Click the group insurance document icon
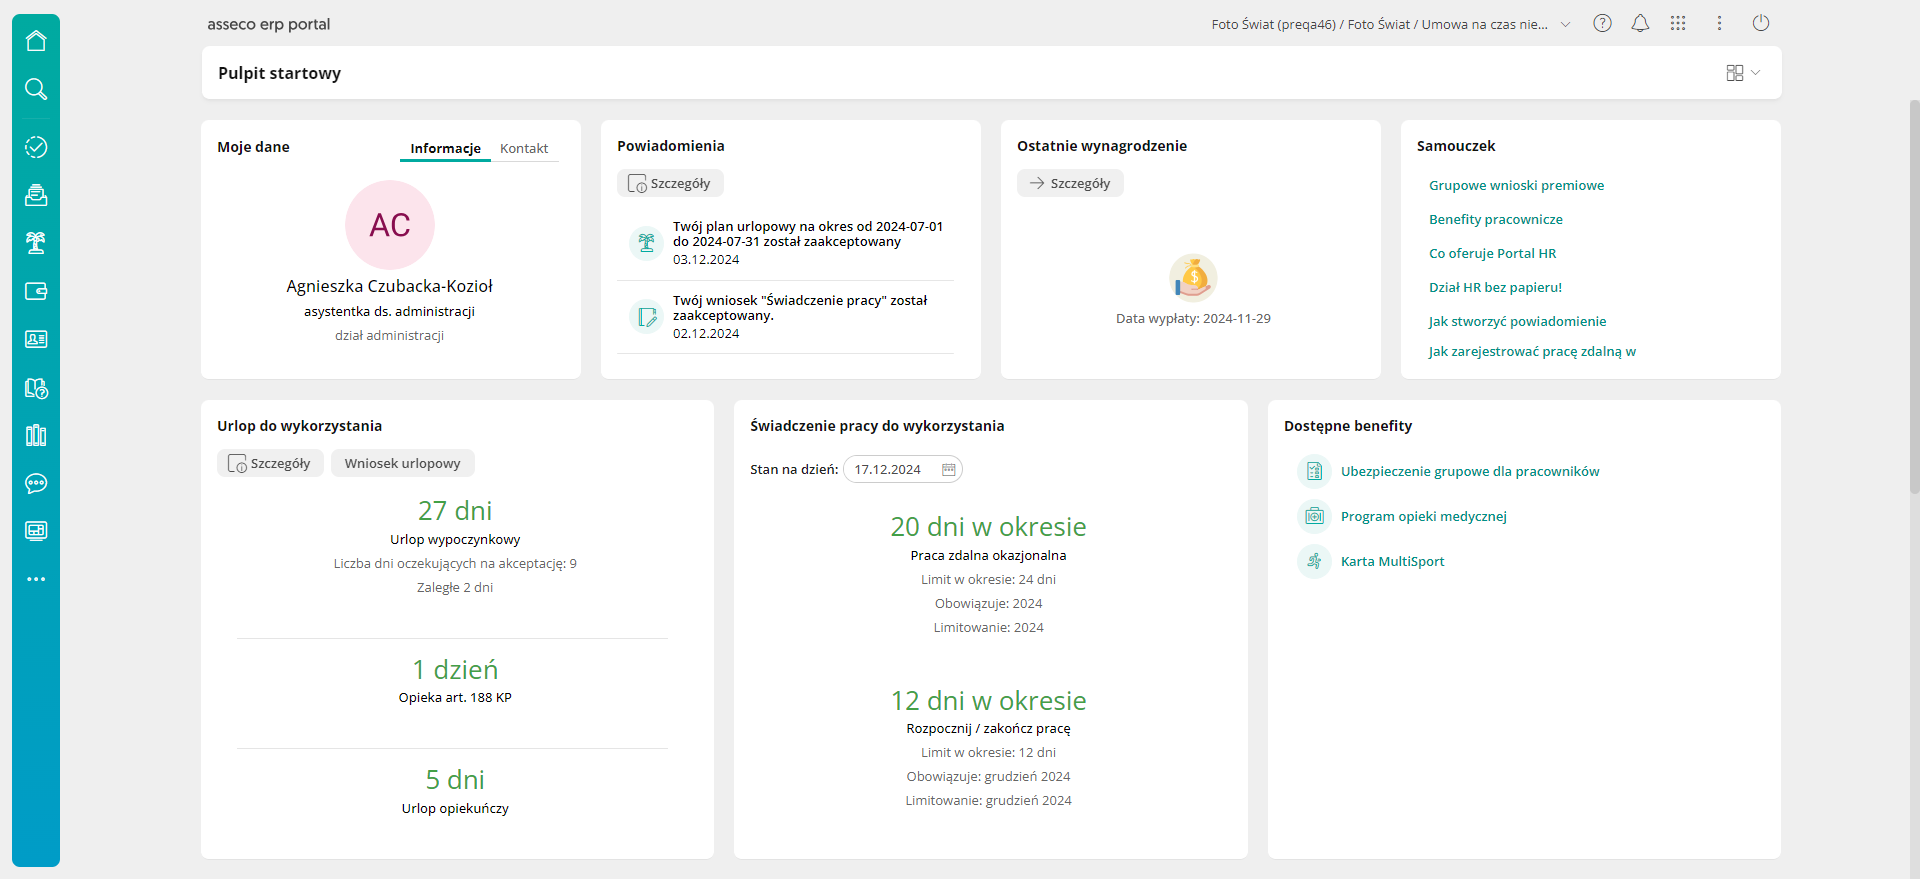This screenshot has width=1920, height=879. pyautogui.click(x=1314, y=471)
